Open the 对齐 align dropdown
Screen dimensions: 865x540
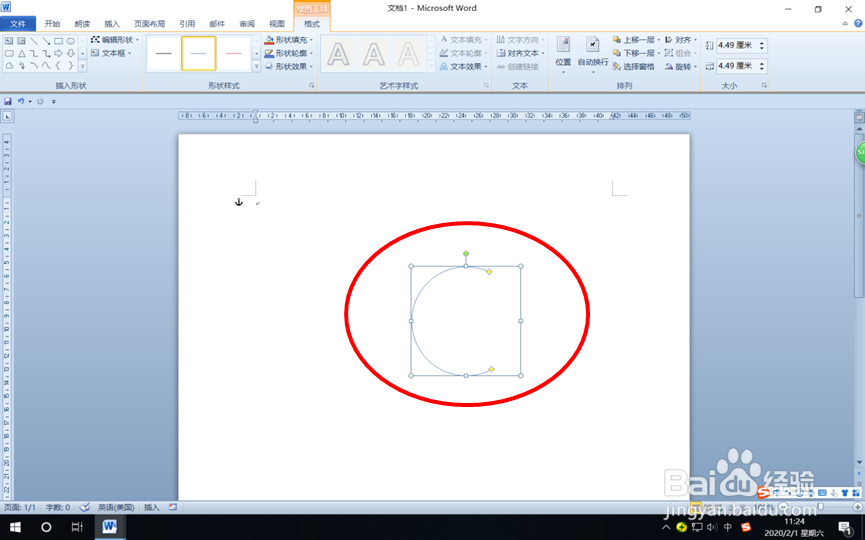[x=680, y=40]
